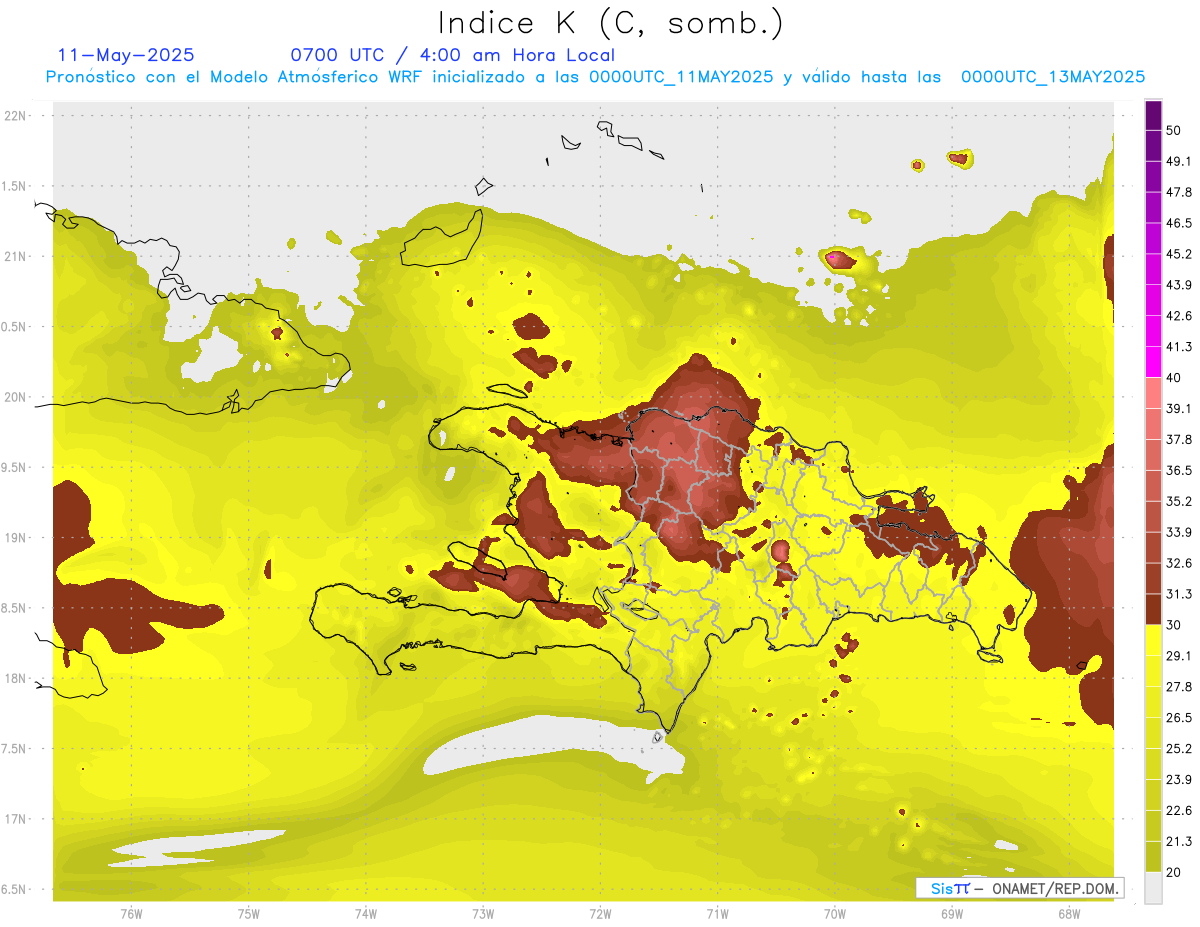Viewport: 1200px width, 927px height.
Task: Click the colorbar value "49.1"
Action: coord(1178,161)
